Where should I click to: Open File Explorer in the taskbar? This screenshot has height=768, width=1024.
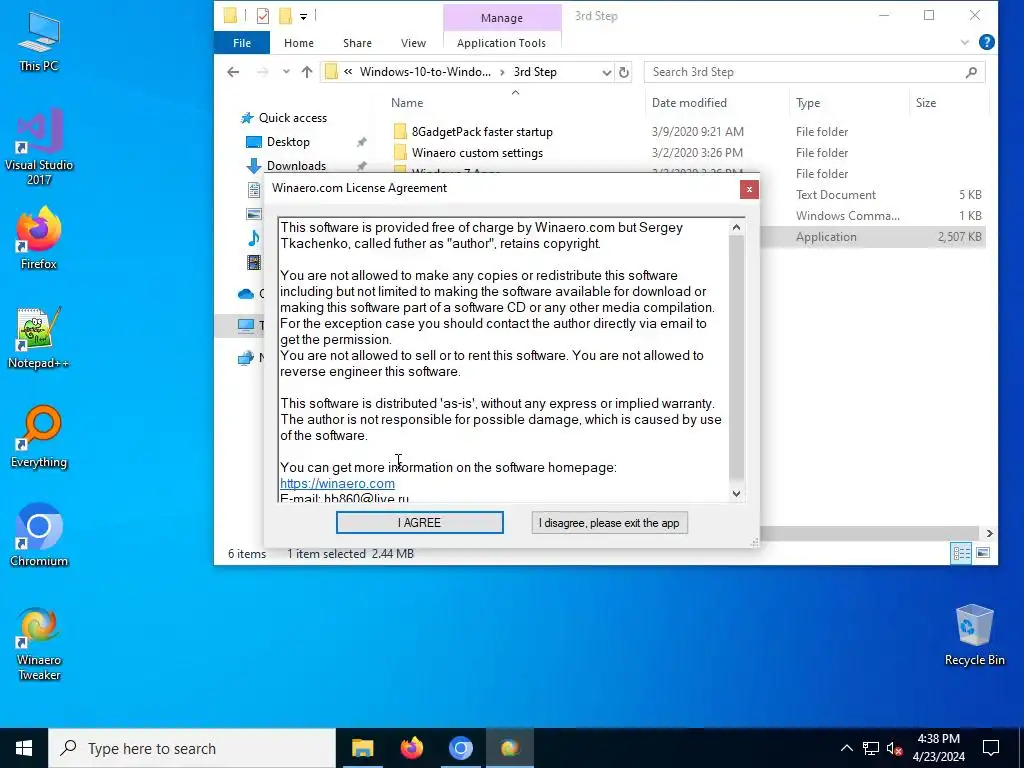[x=362, y=748]
